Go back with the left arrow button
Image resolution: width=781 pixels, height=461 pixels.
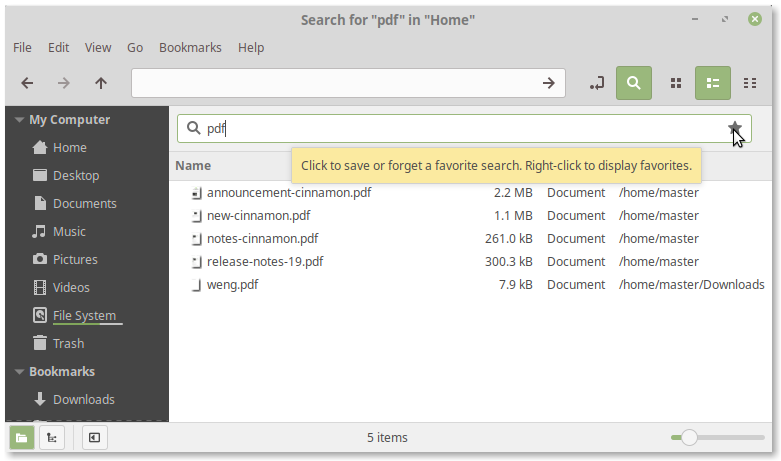point(27,83)
